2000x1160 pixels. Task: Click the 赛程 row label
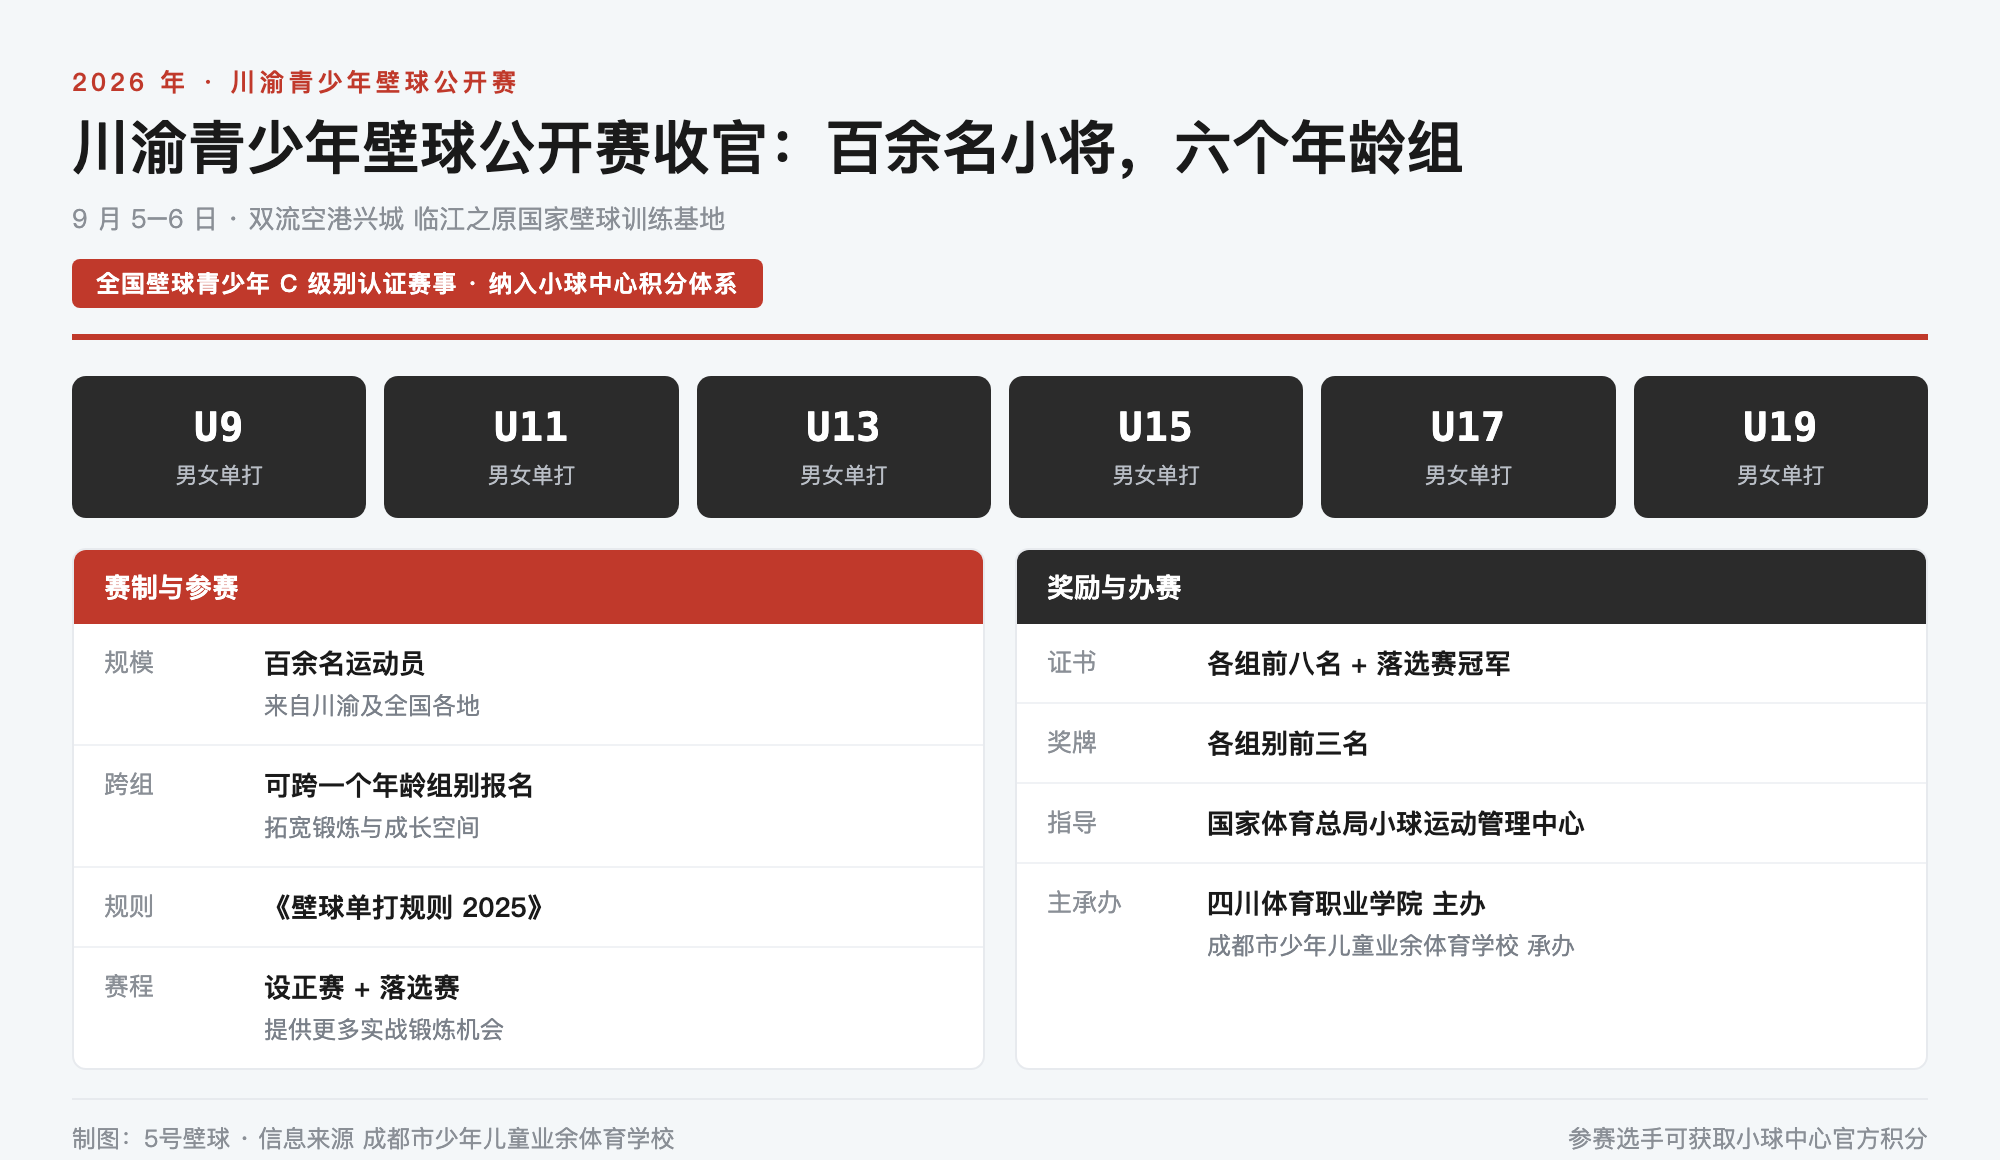click(x=129, y=987)
